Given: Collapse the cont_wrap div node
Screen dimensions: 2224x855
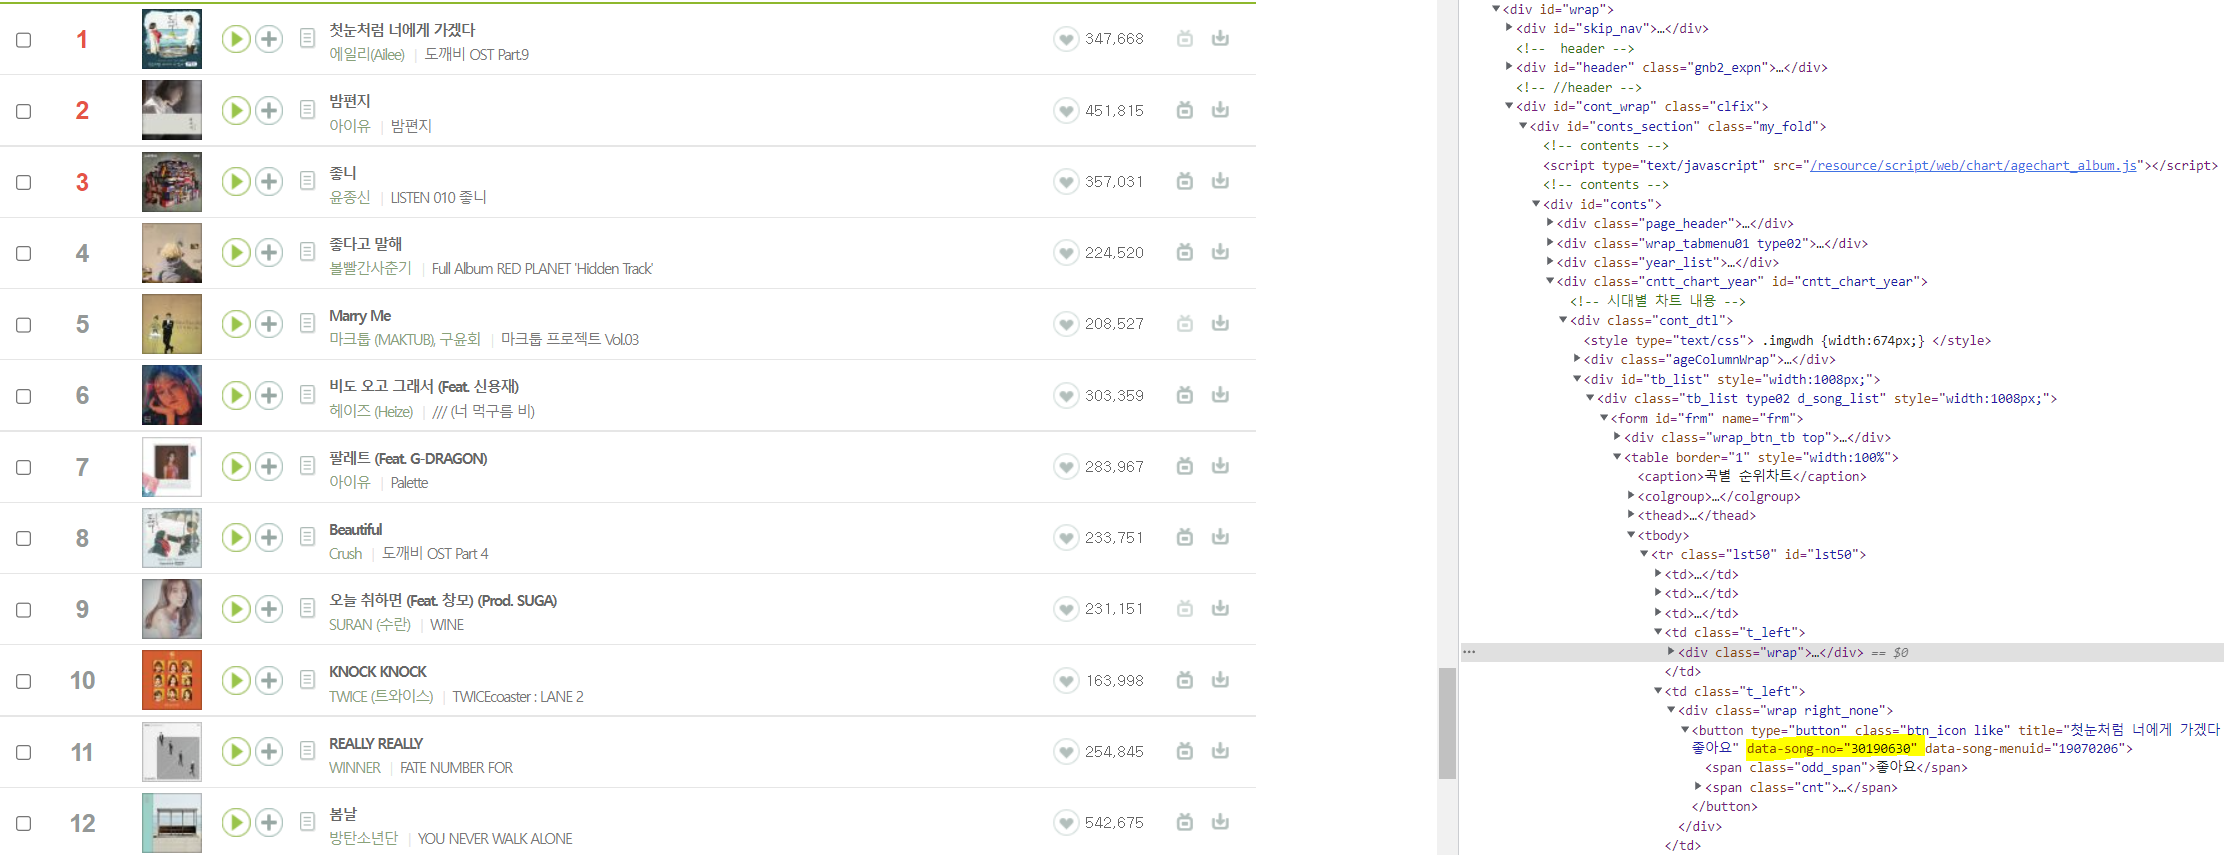Looking at the screenshot, I should pyautogui.click(x=1509, y=106).
